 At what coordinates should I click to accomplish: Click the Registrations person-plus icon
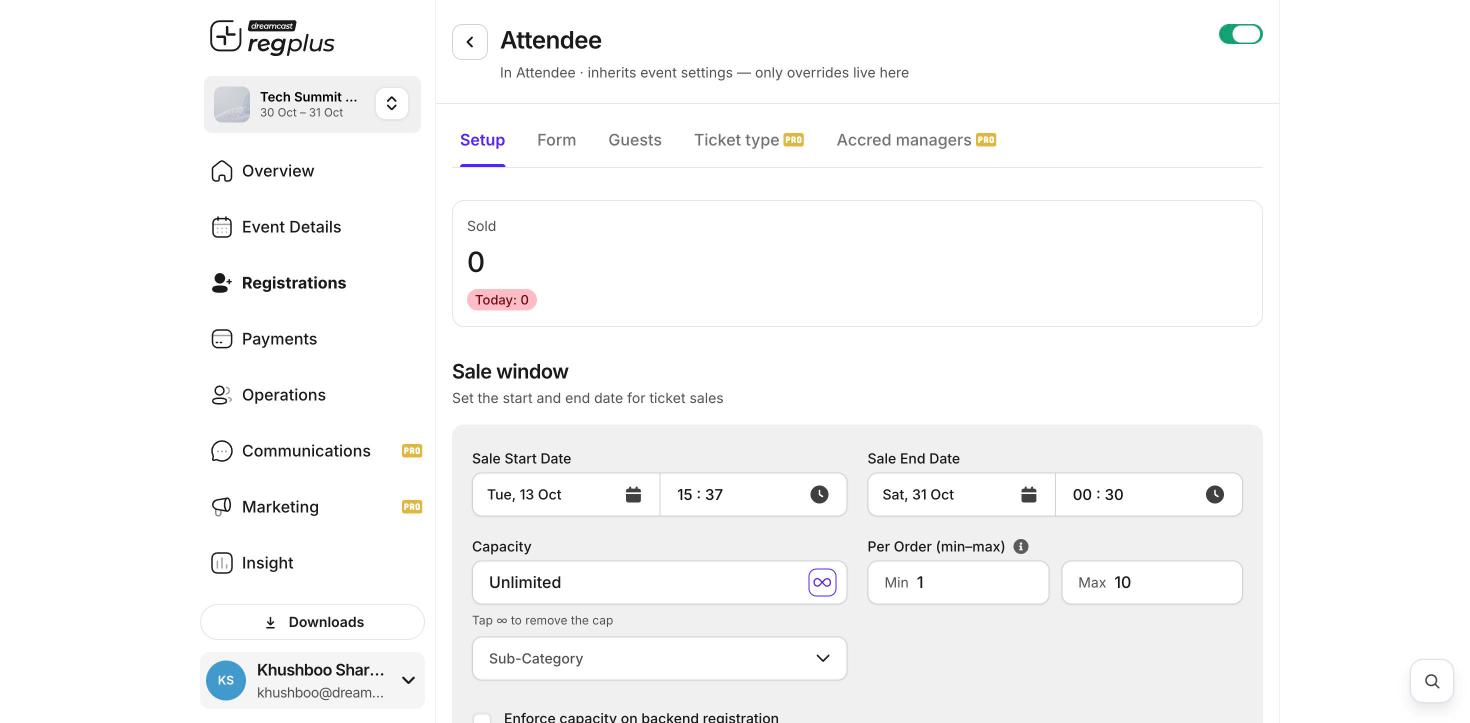pos(222,283)
